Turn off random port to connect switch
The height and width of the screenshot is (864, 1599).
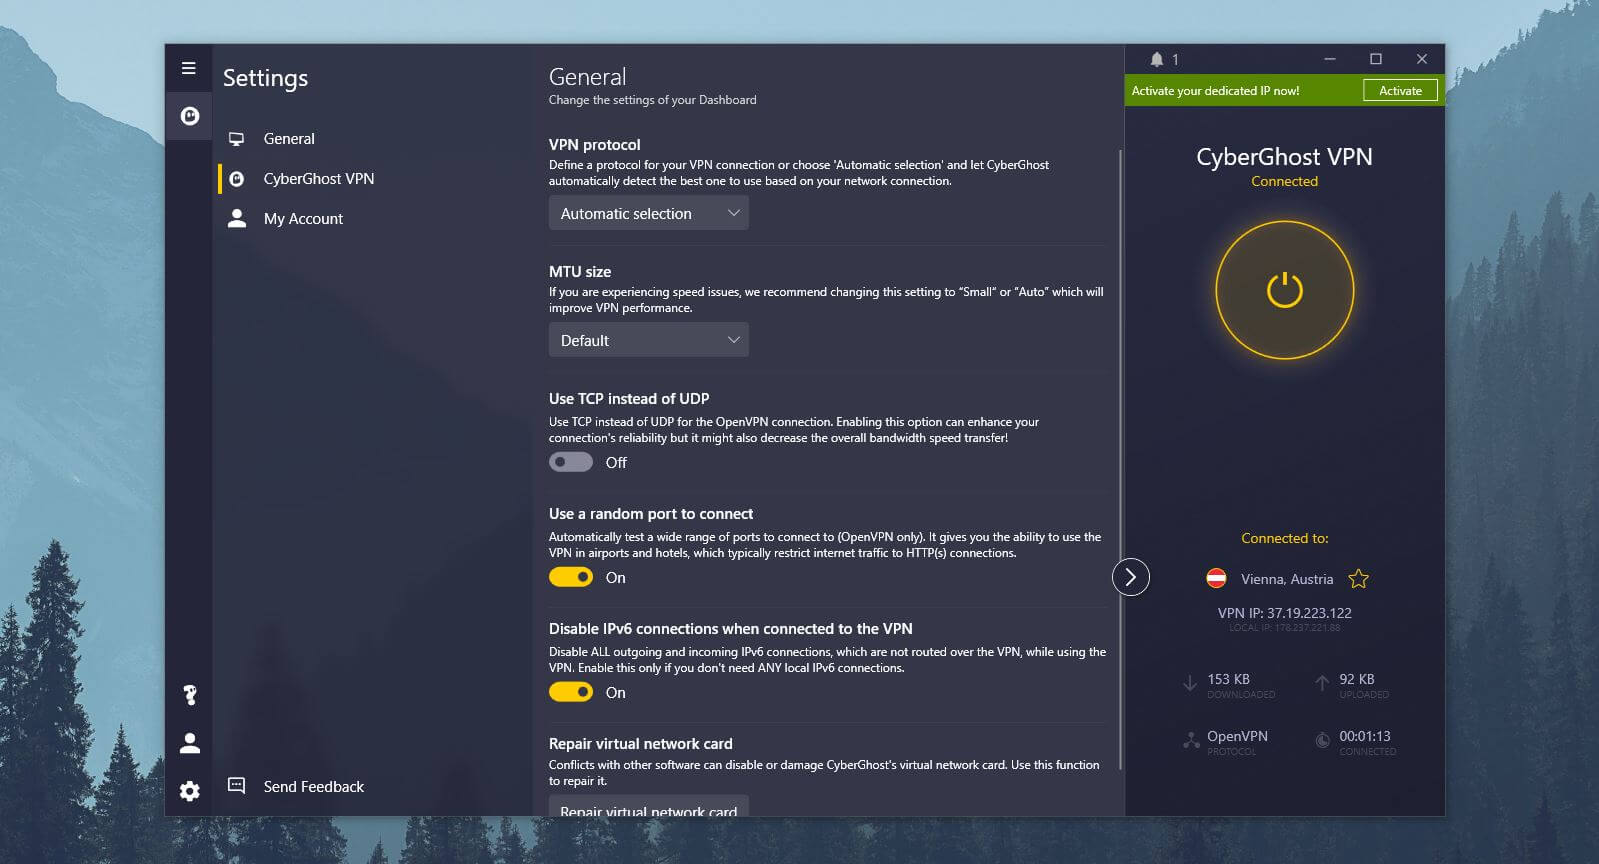571,577
